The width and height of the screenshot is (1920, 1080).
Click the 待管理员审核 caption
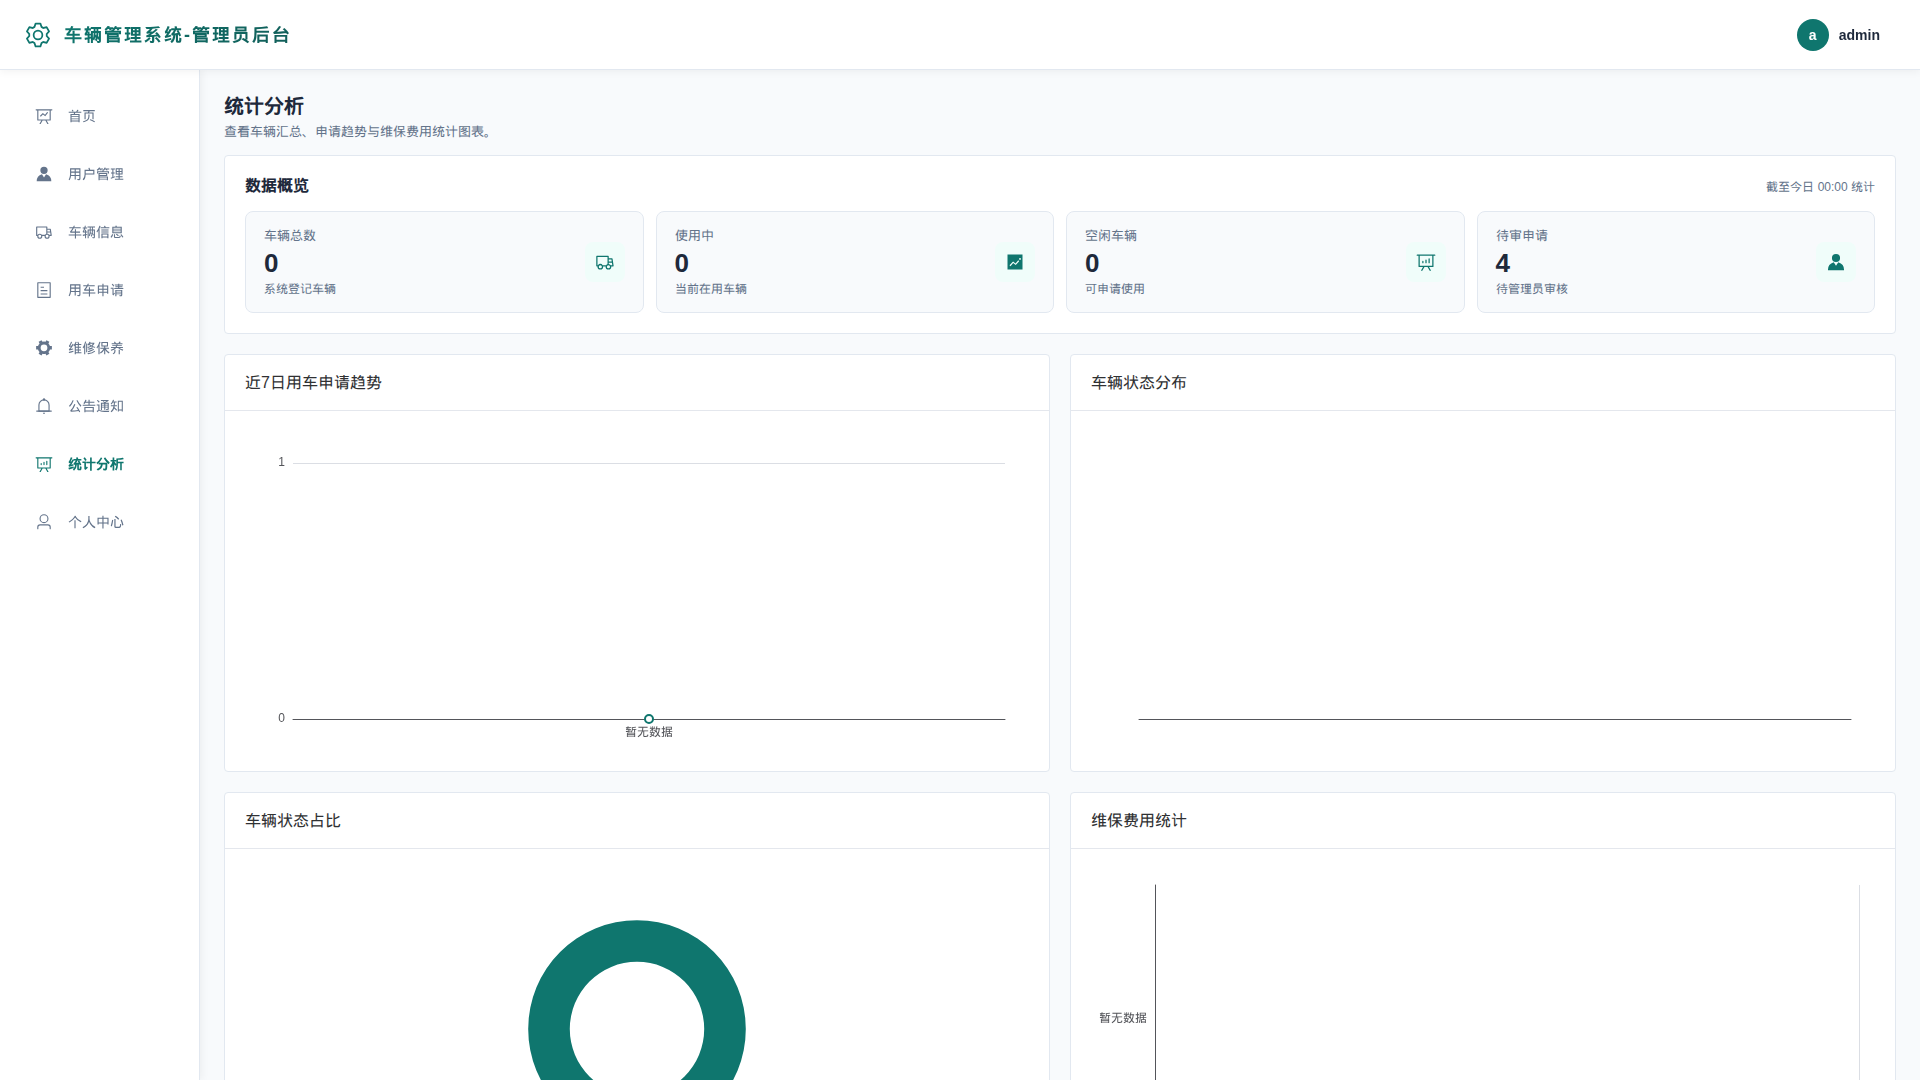pyautogui.click(x=1532, y=289)
